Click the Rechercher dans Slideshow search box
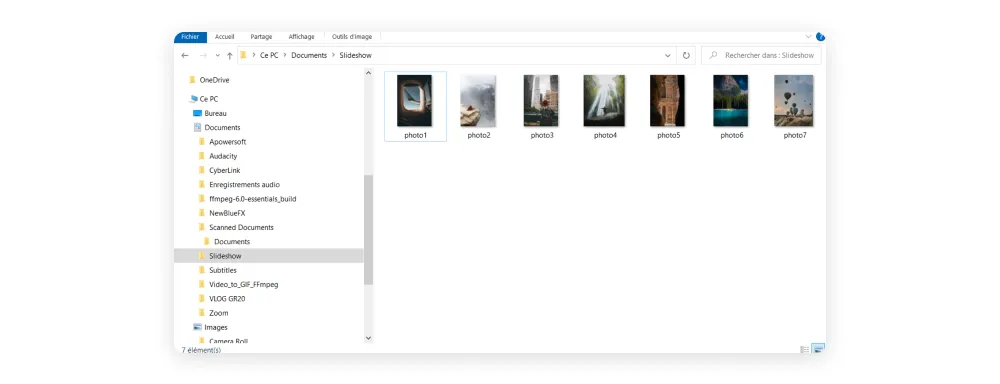 point(761,55)
